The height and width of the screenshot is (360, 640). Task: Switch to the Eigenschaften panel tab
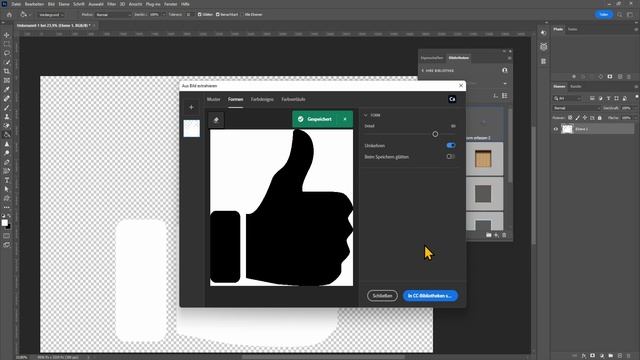(432, 58)
